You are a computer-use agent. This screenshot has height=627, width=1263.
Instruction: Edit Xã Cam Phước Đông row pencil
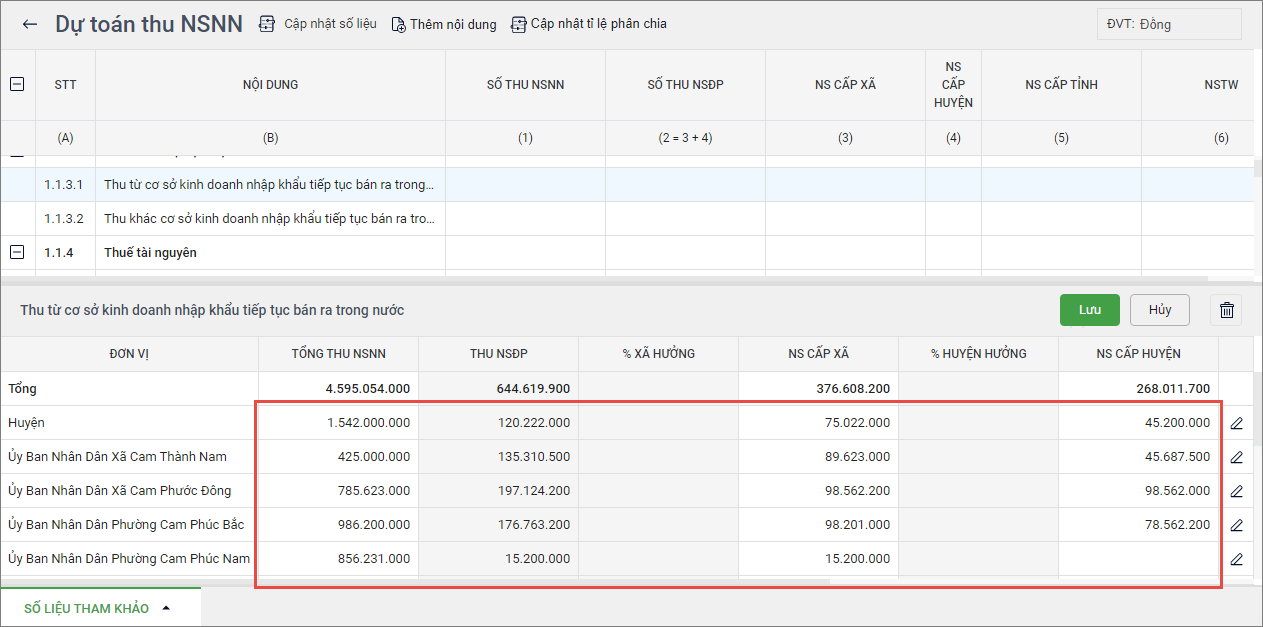click(1236, 491)
